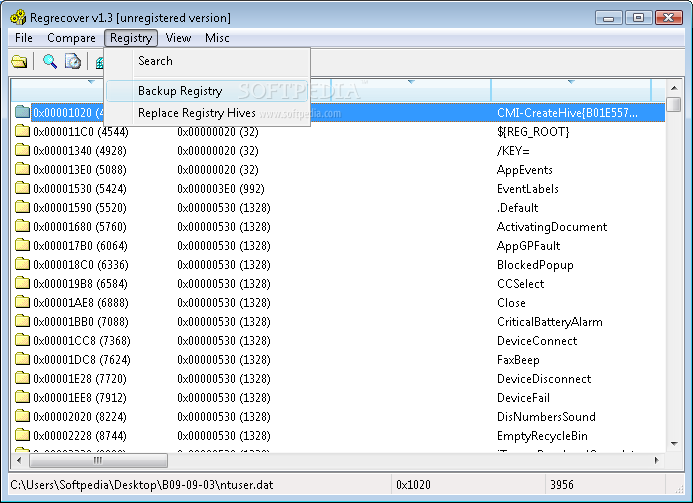Select offset 0x00001340 (4928)
The width and height of the screenshot is (693, 503).
(80, 151)
